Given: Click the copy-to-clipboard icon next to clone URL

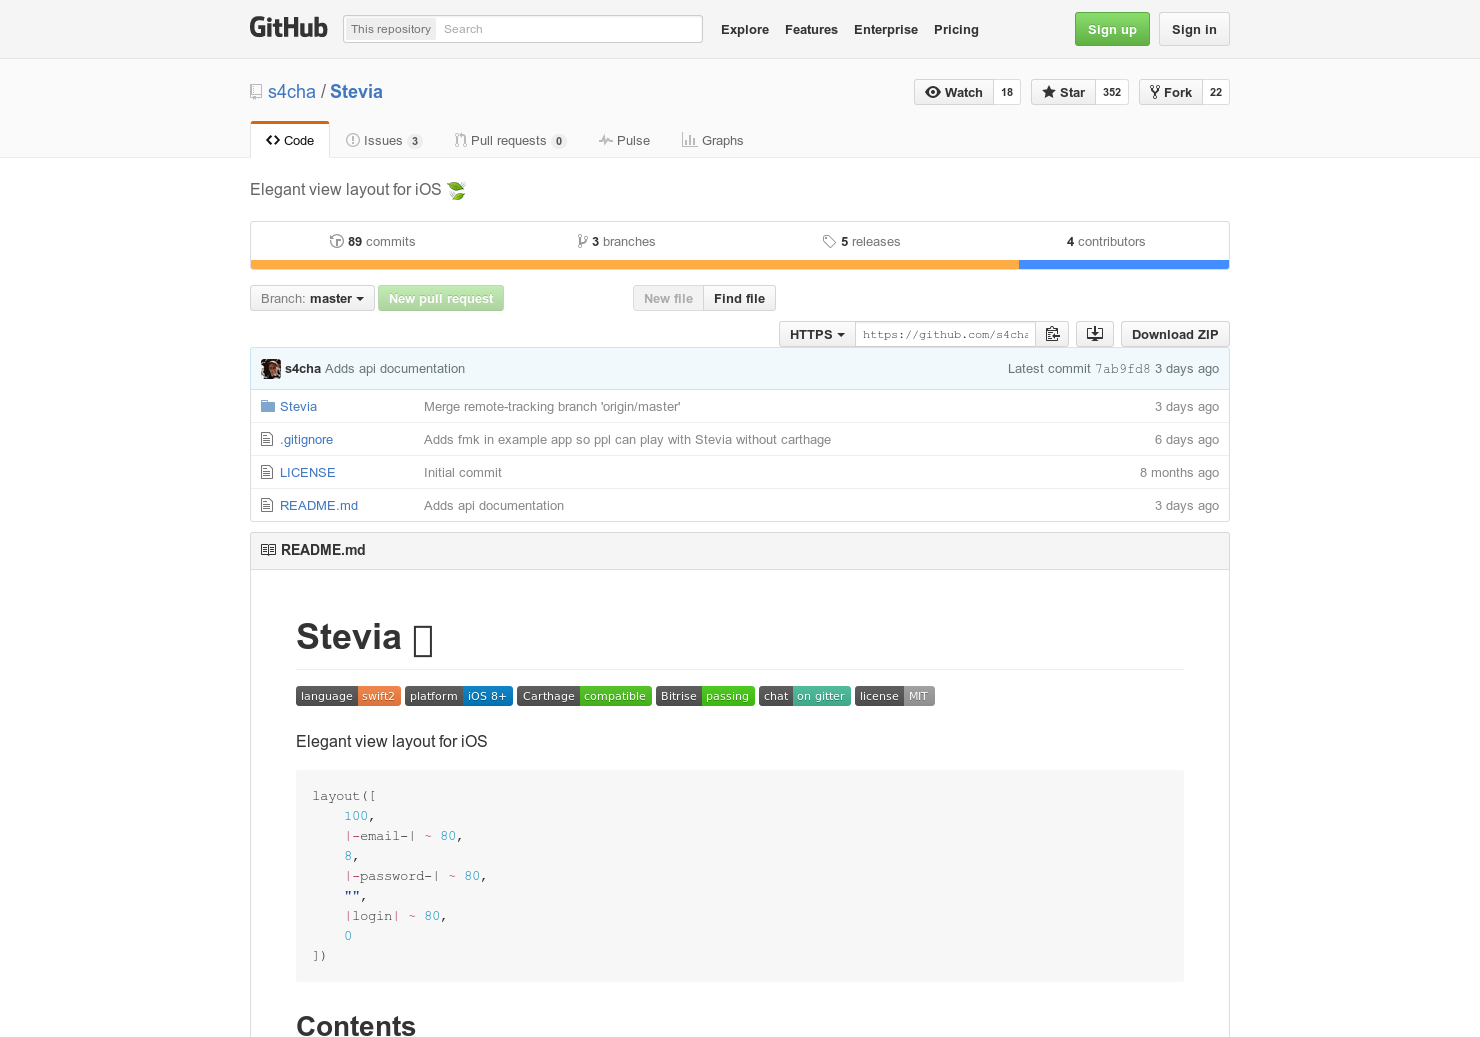Looking at the screenshot, I should (x=1052, y=334).
